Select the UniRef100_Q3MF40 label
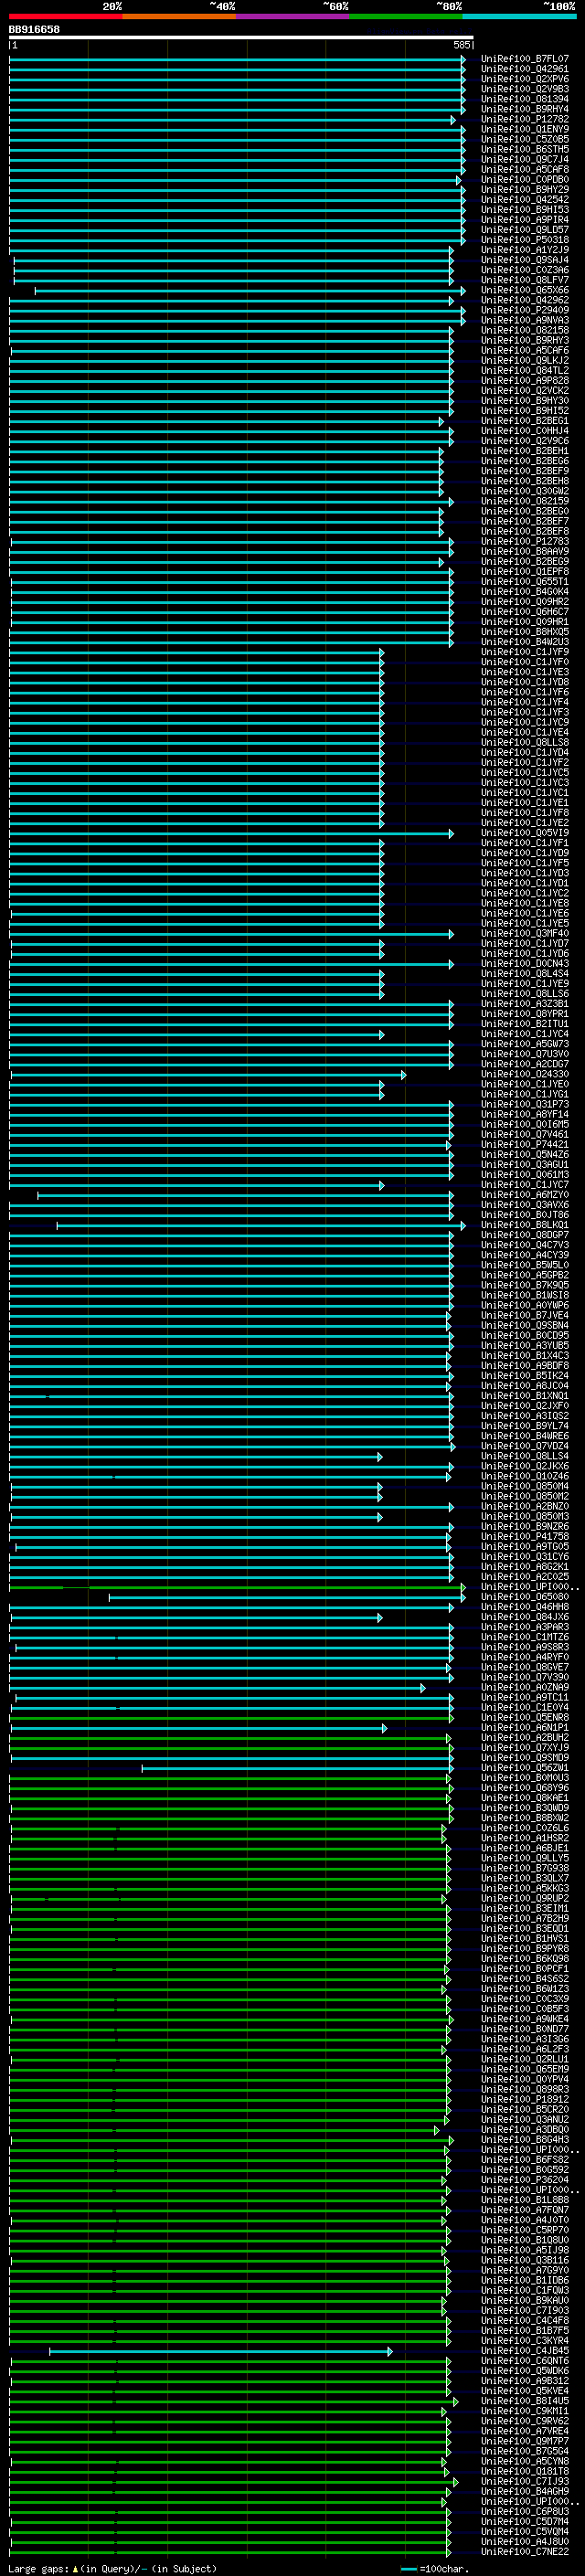This screenshot has height=2576, width=585. click(524, 934)
